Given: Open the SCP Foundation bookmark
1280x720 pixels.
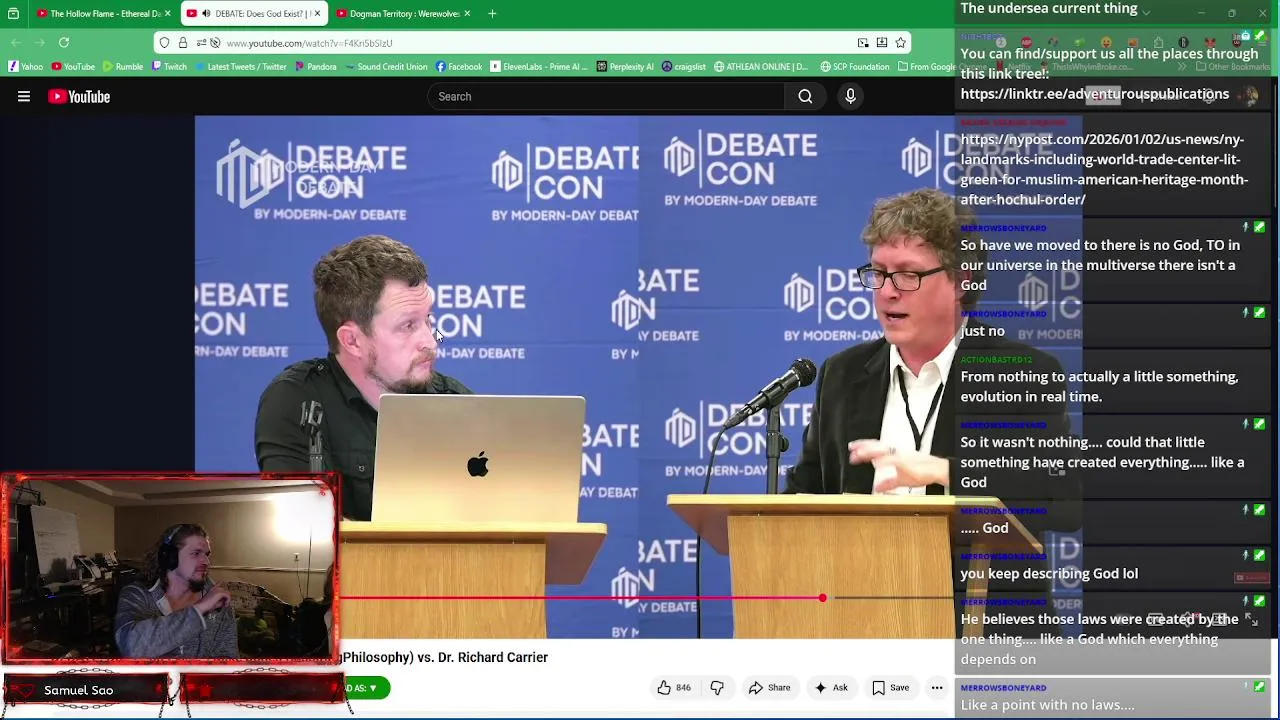Looking at the screenshot, I should point(855,67).
